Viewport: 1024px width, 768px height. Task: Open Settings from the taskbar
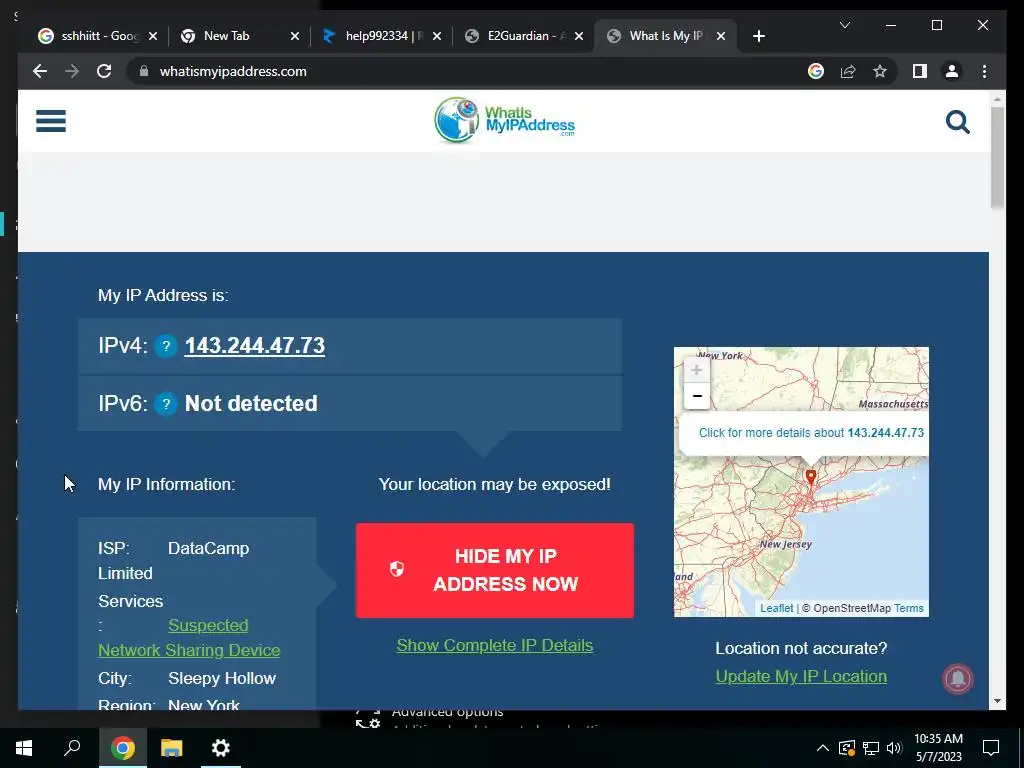221,748
